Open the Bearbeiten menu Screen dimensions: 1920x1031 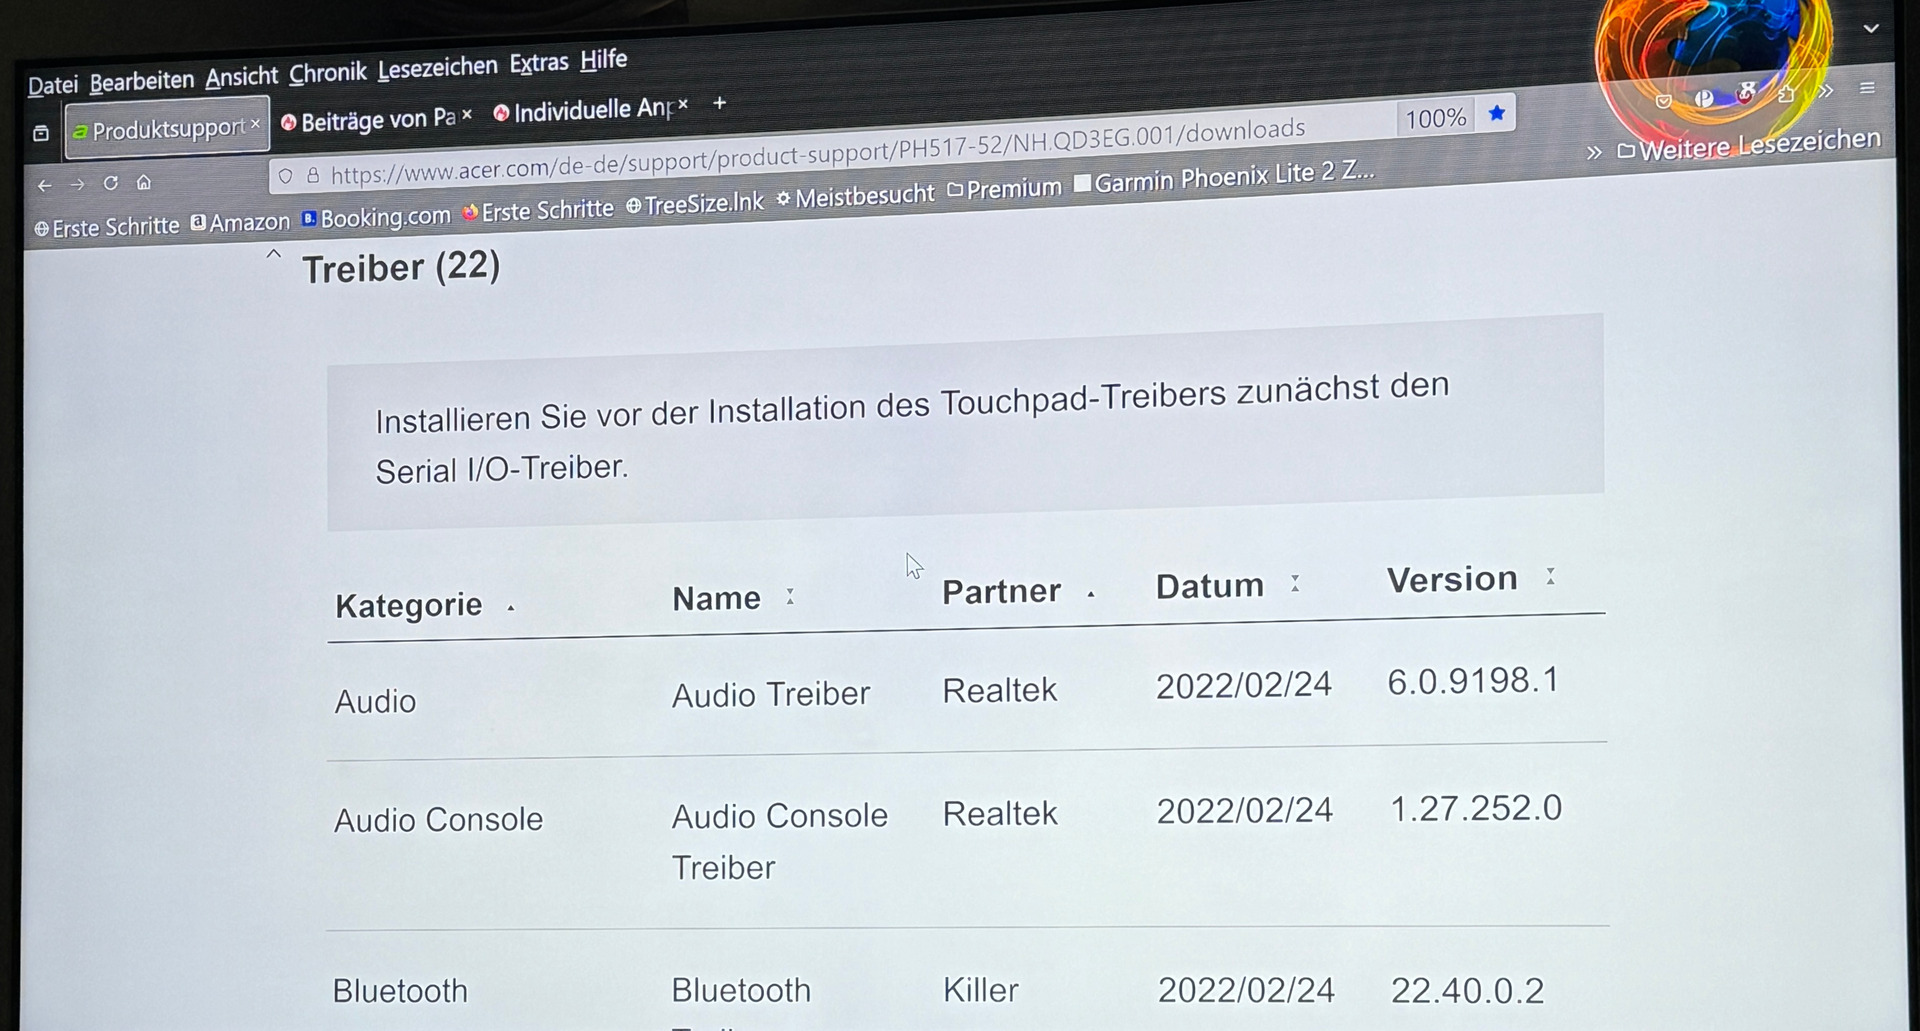142,81
